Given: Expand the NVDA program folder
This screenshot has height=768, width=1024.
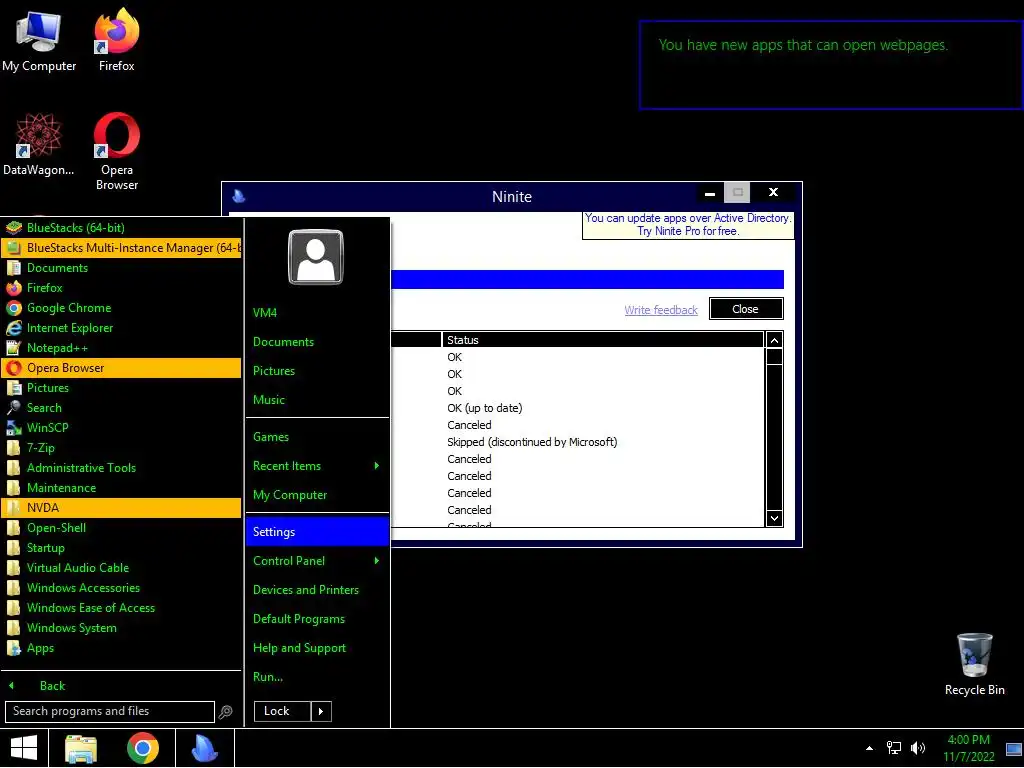Looking at the screenshot, I should 121,507.
